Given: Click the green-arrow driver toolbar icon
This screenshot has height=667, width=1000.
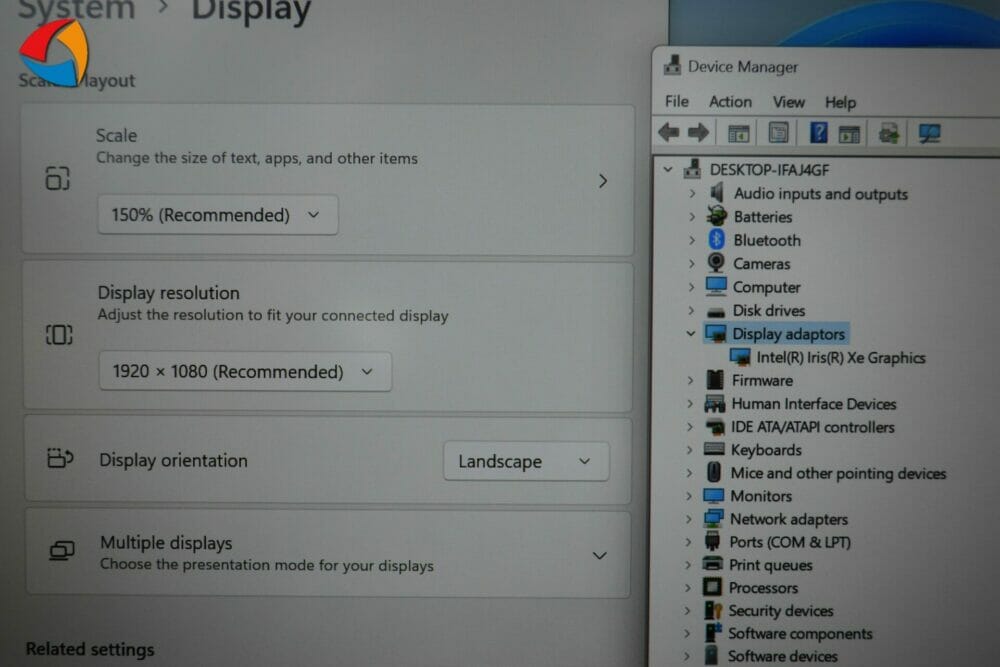Looking at the screenshot, I should (888, 134).
